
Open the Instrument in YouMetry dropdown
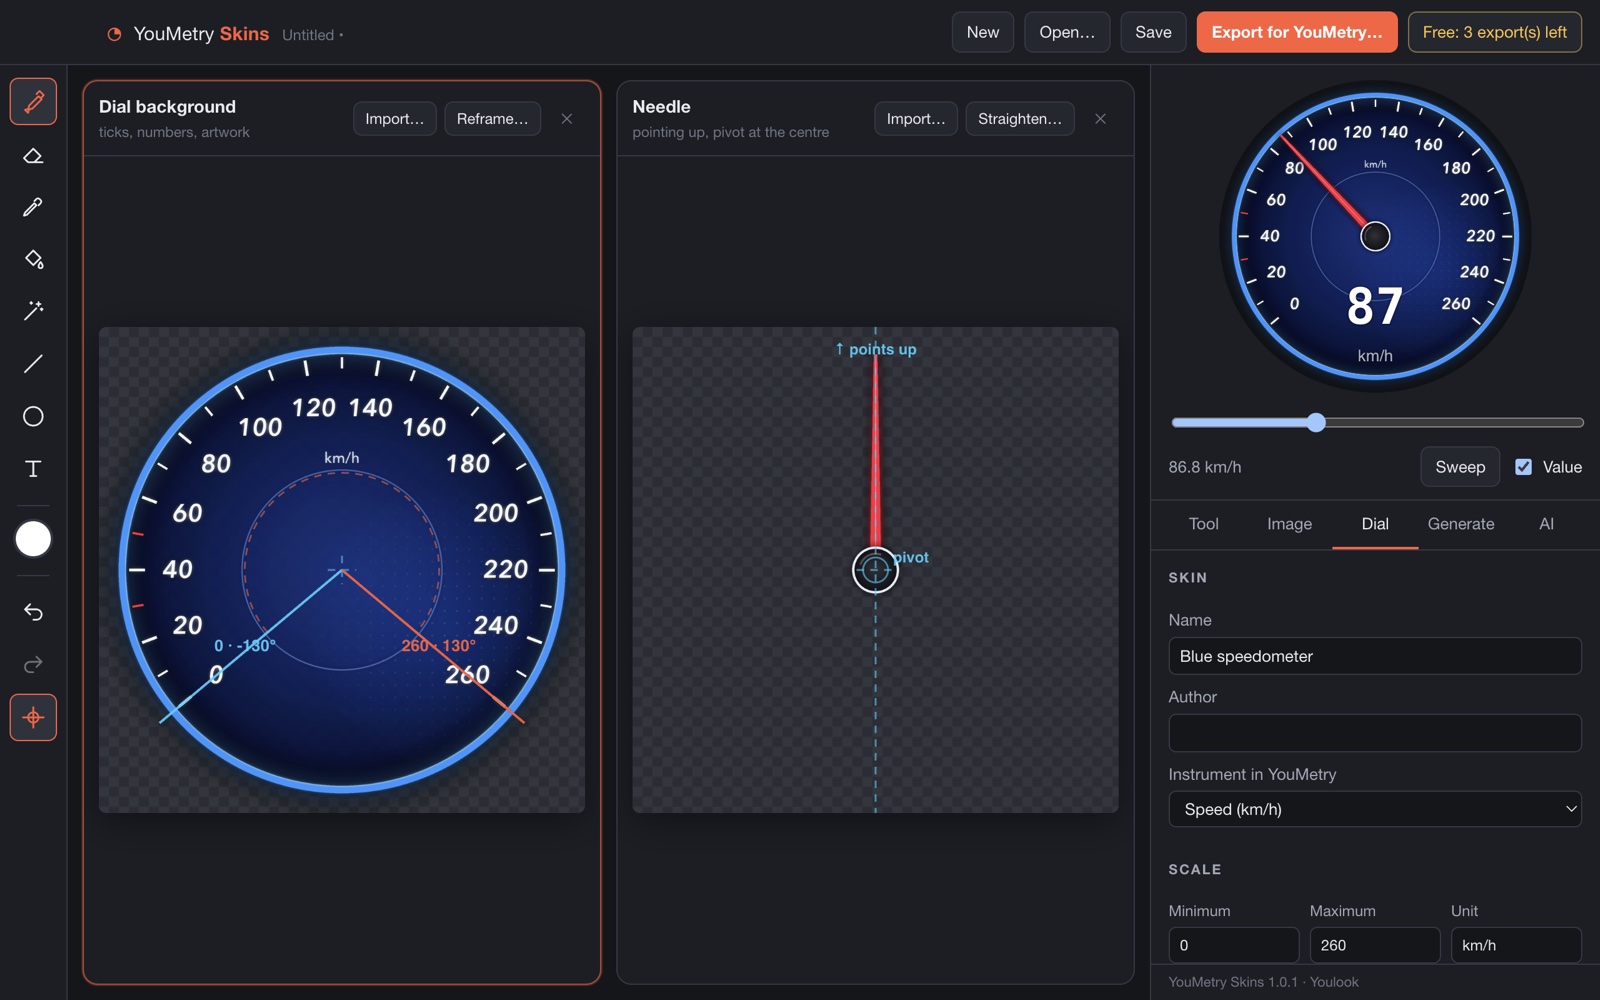(1375, 809)
